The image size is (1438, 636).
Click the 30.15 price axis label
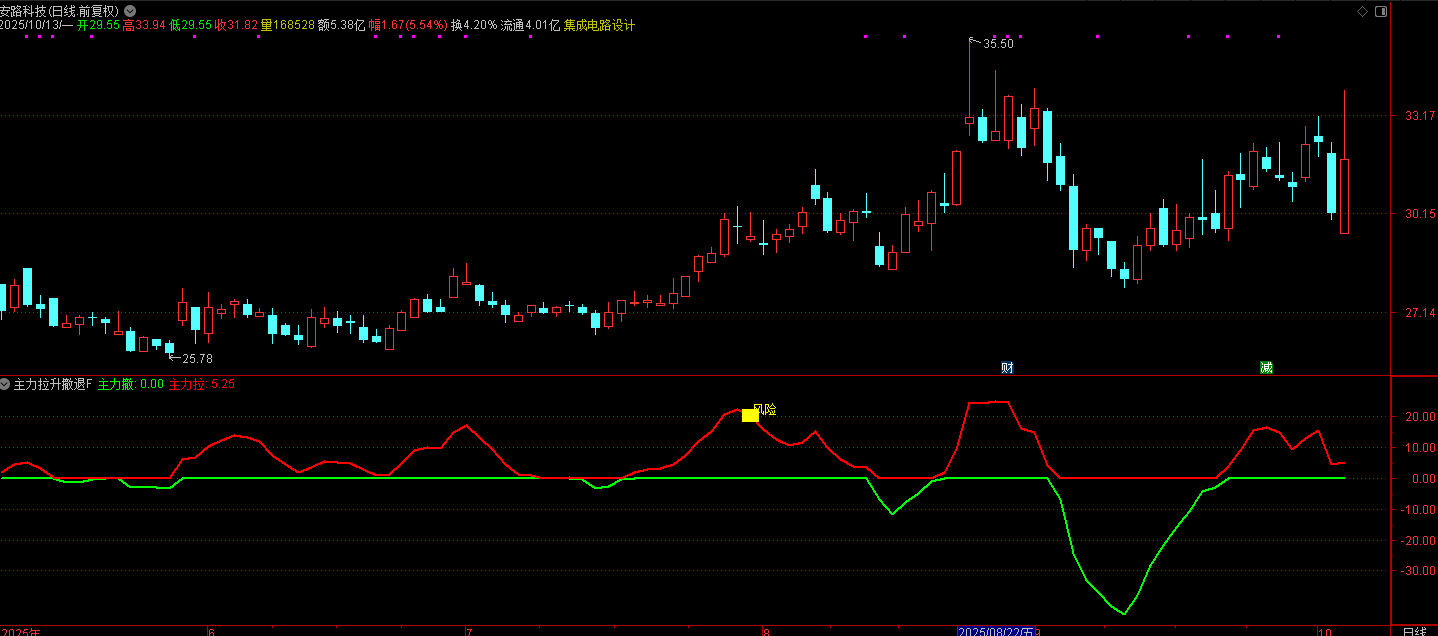(1420, 214)
